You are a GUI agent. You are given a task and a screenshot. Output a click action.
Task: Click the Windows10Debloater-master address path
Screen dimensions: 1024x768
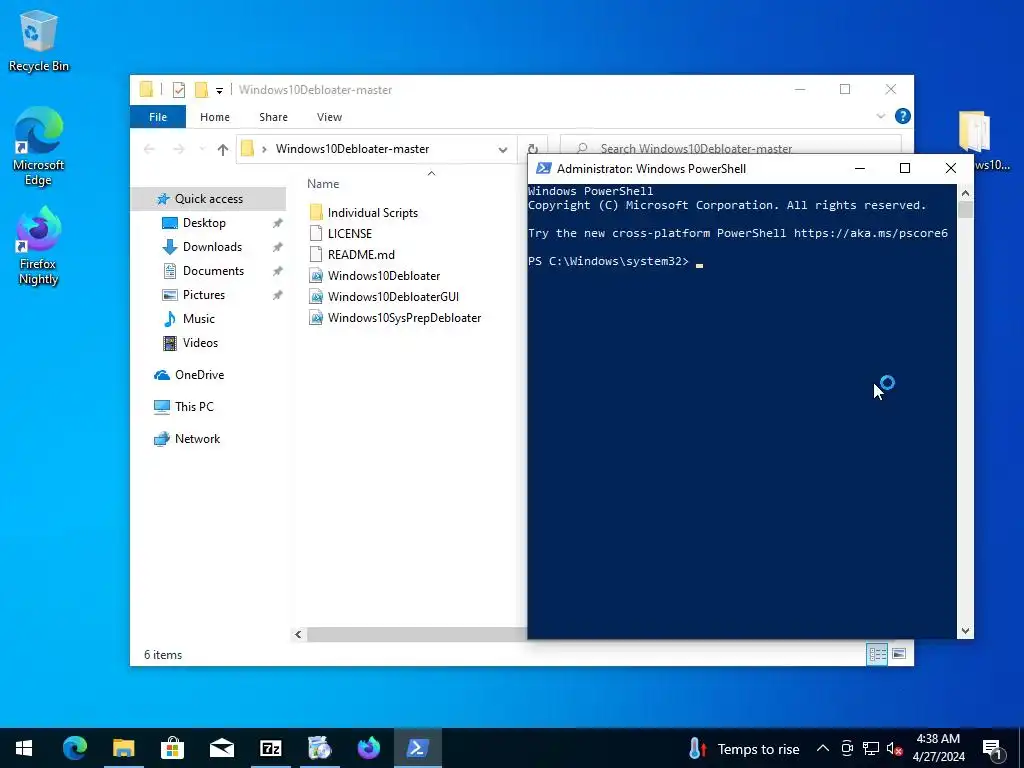[x=352, y=149]
